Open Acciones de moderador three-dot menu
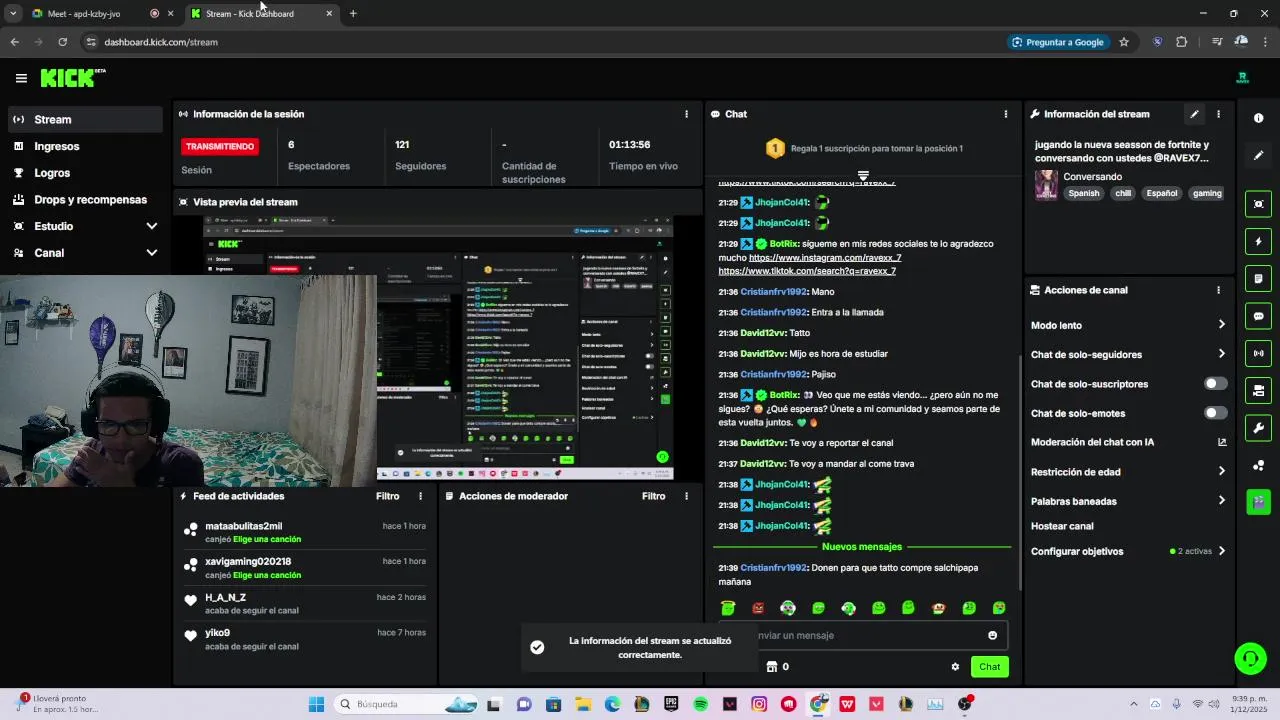Image resolution: width=1280 pixels, height=720 pixels. 686,496
